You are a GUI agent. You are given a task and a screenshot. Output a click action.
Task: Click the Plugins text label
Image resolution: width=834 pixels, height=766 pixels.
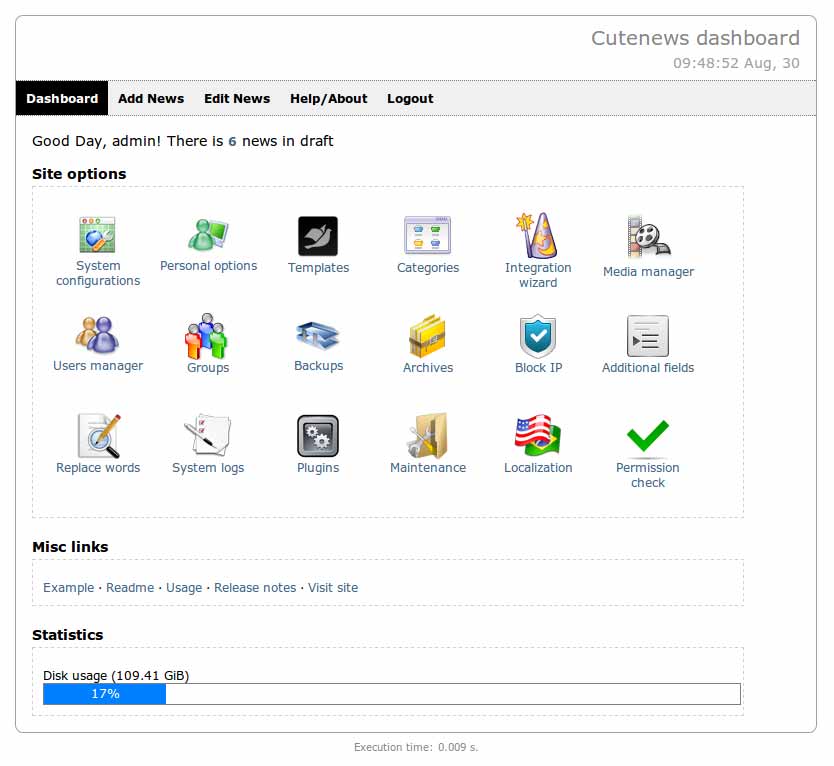point(318,468)
